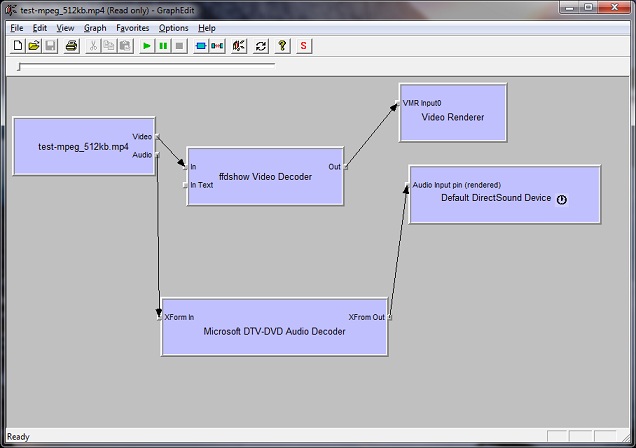The height and width of the screenshot is (448, 636).
Task: Select the test-mpeg_512kb.mp4 source filter
Action: [x=84, y=146]
